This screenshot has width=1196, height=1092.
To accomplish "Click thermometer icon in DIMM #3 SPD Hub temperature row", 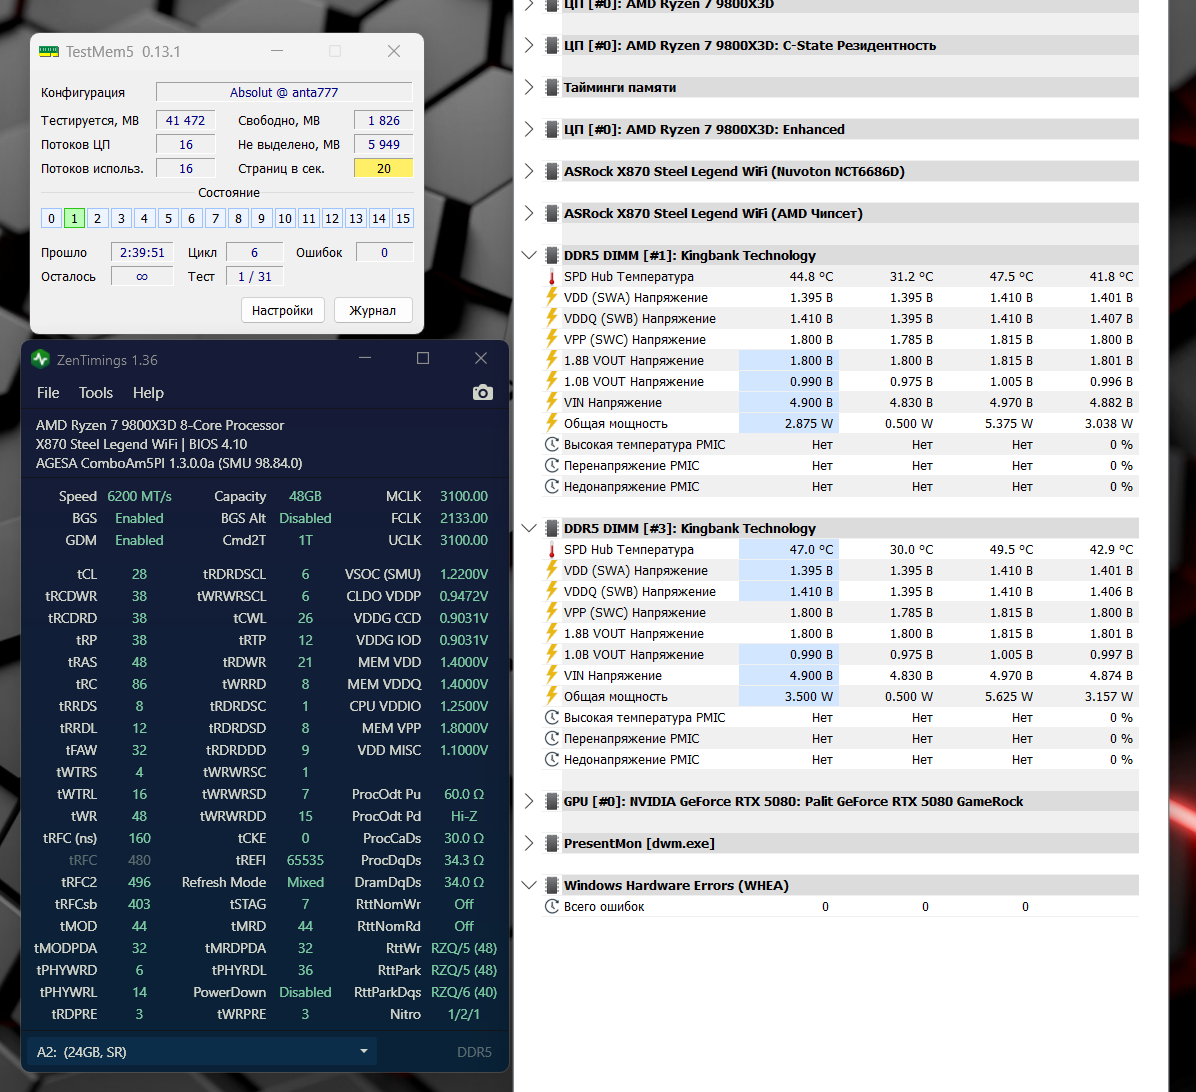I will [x=551, y=550].
